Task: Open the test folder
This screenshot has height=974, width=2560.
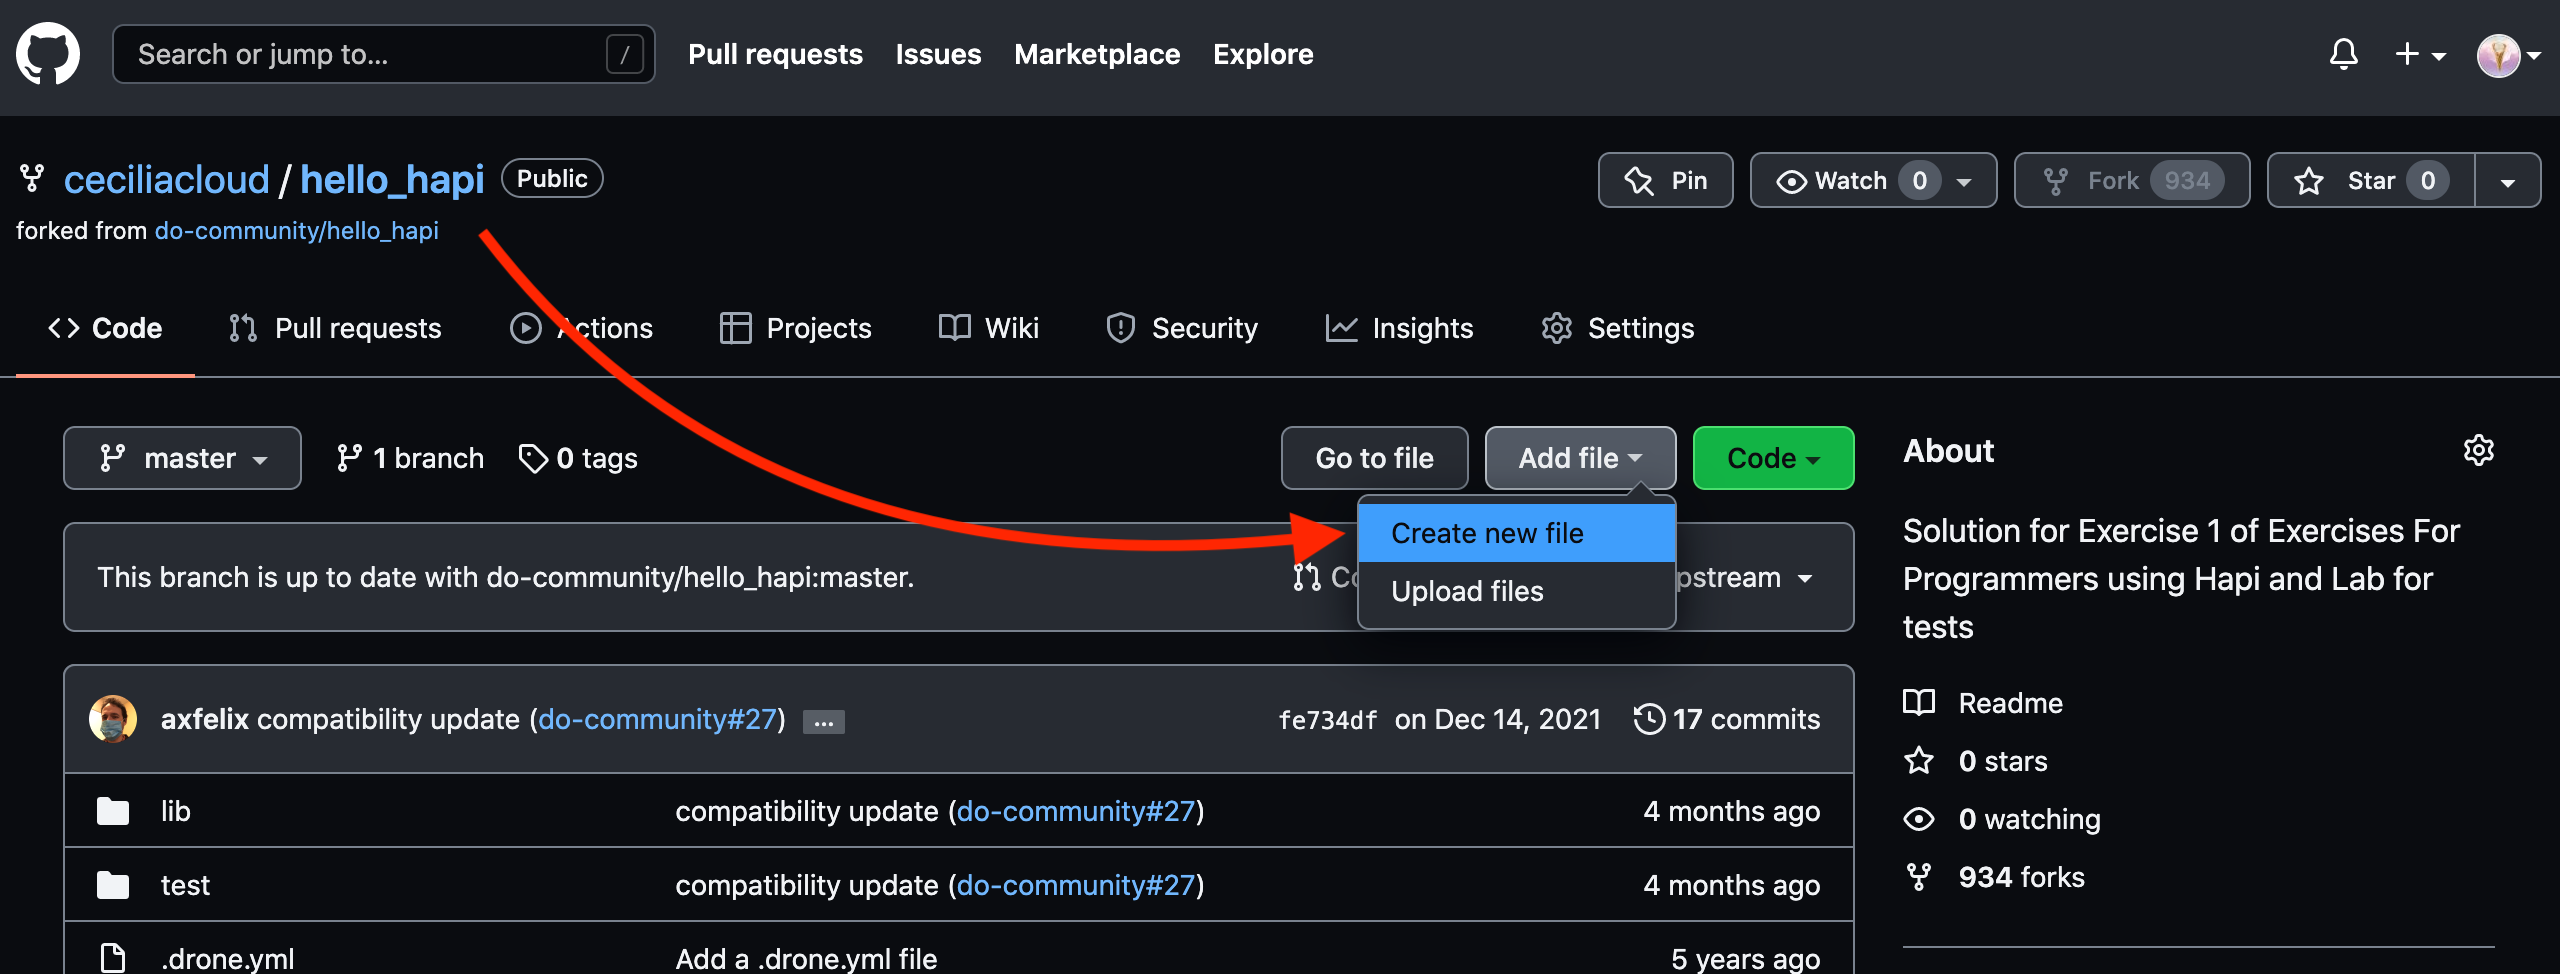Action: [185, 885]
